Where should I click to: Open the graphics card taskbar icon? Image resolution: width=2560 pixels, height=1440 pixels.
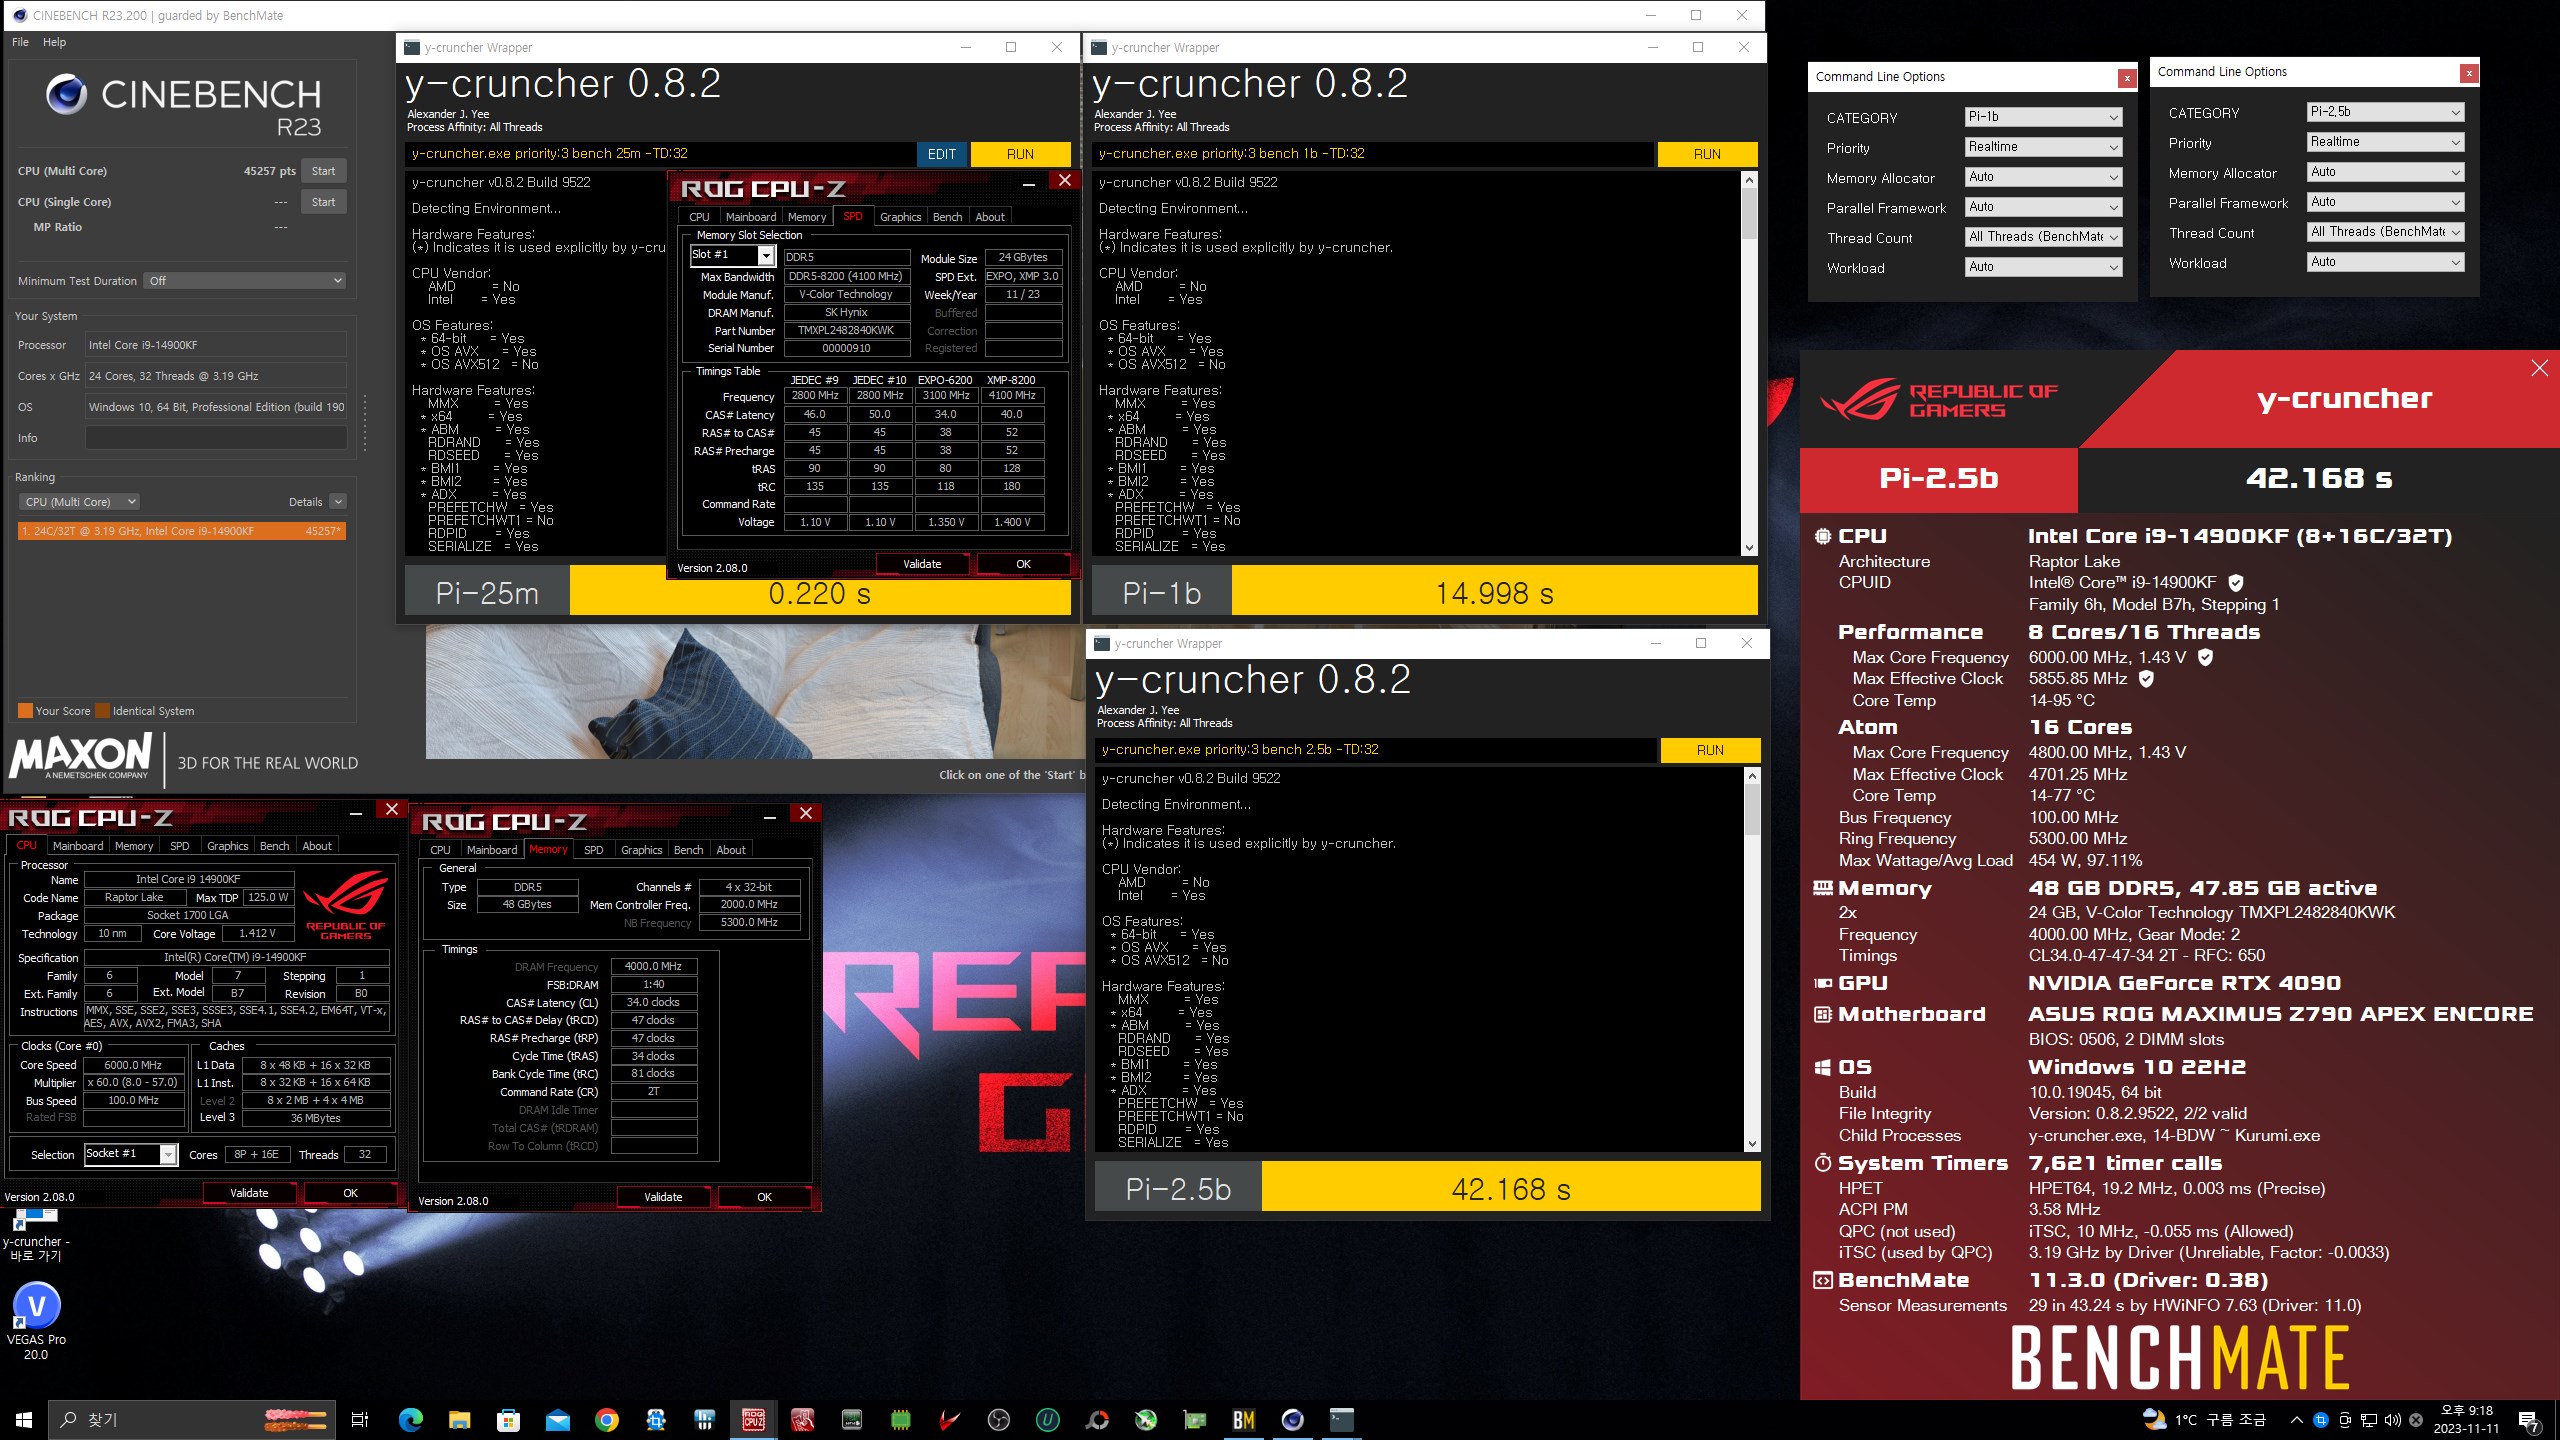[1194, 1419]
